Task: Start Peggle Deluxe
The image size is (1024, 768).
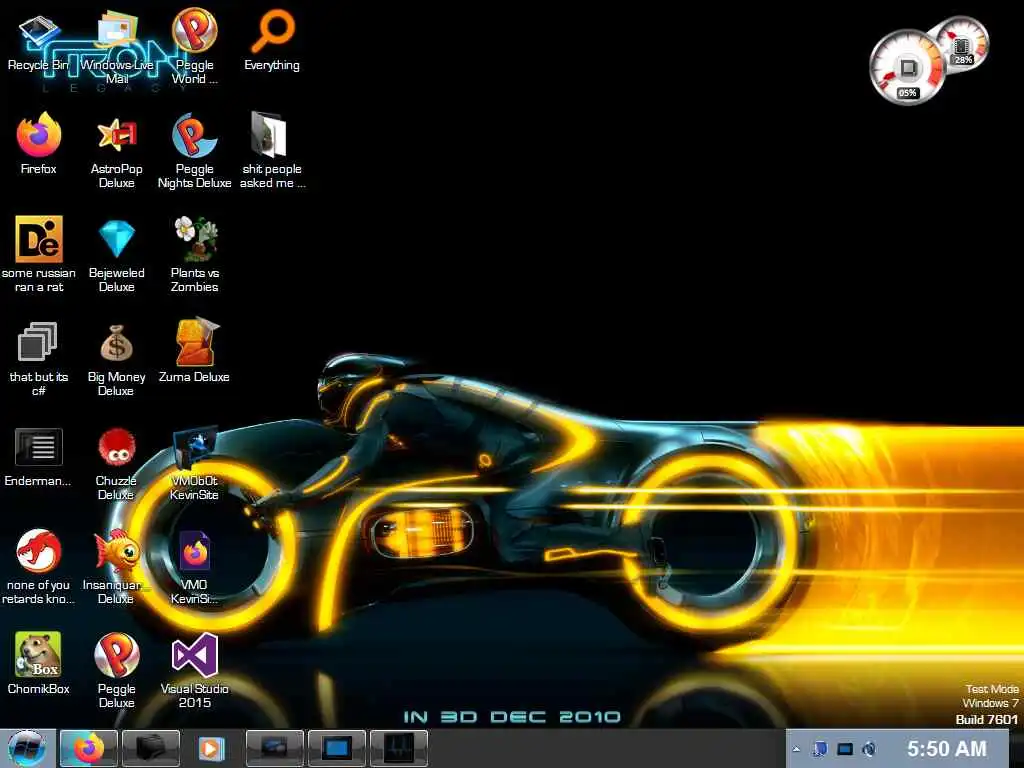Action: 116,671
